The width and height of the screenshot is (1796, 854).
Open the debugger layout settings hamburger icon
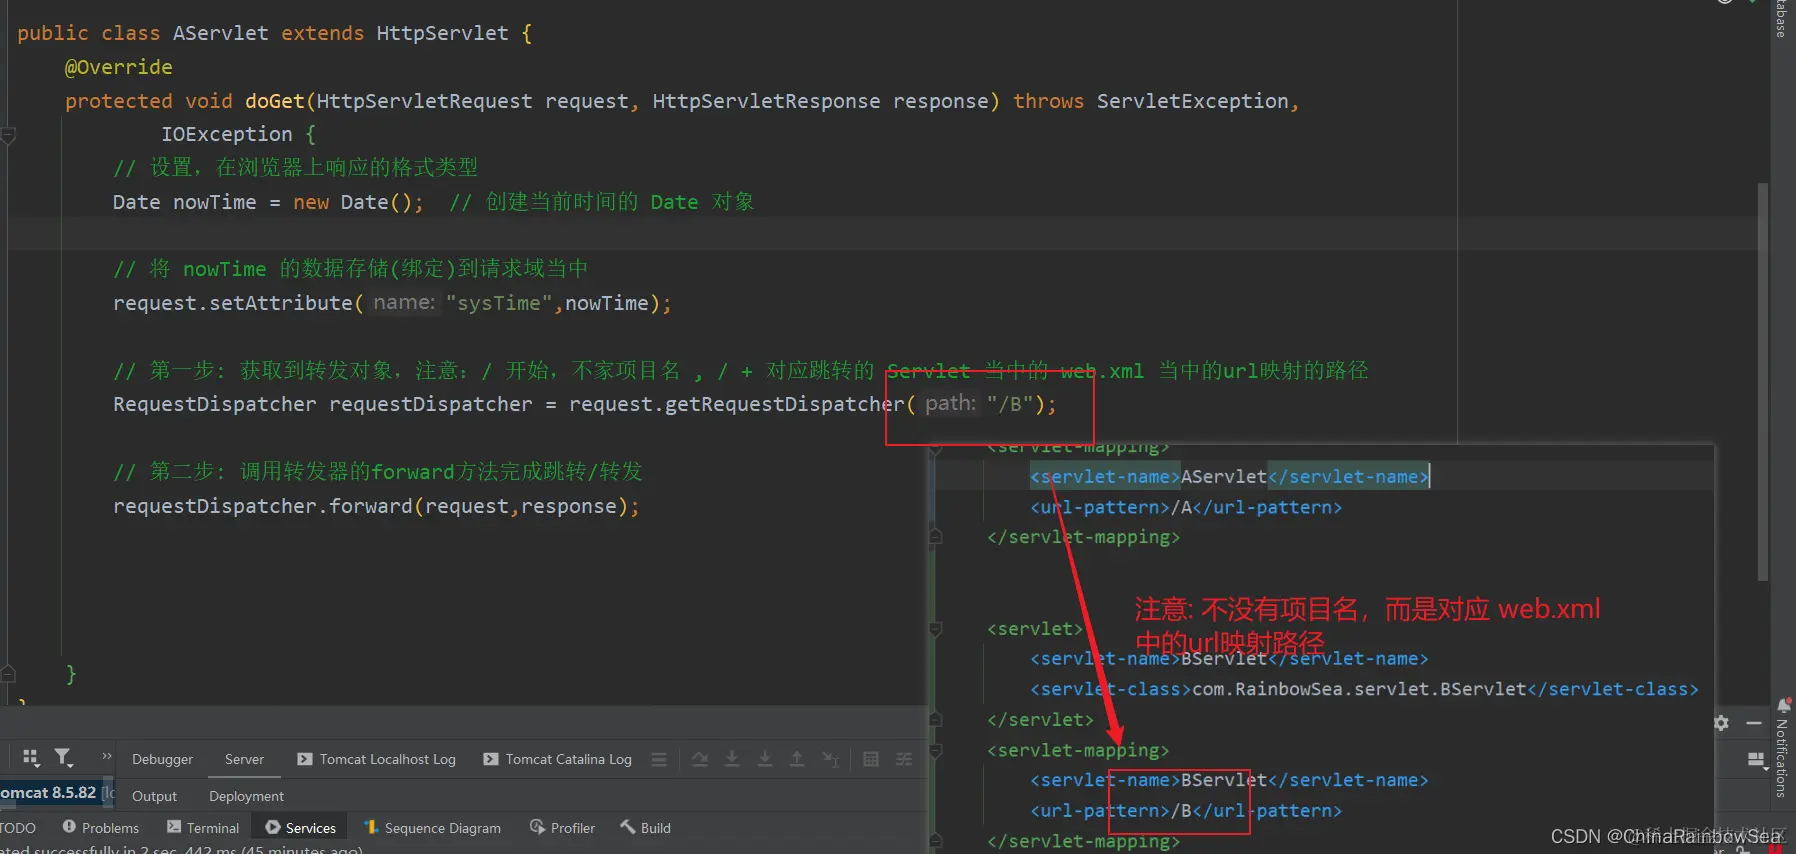point(659,759)
